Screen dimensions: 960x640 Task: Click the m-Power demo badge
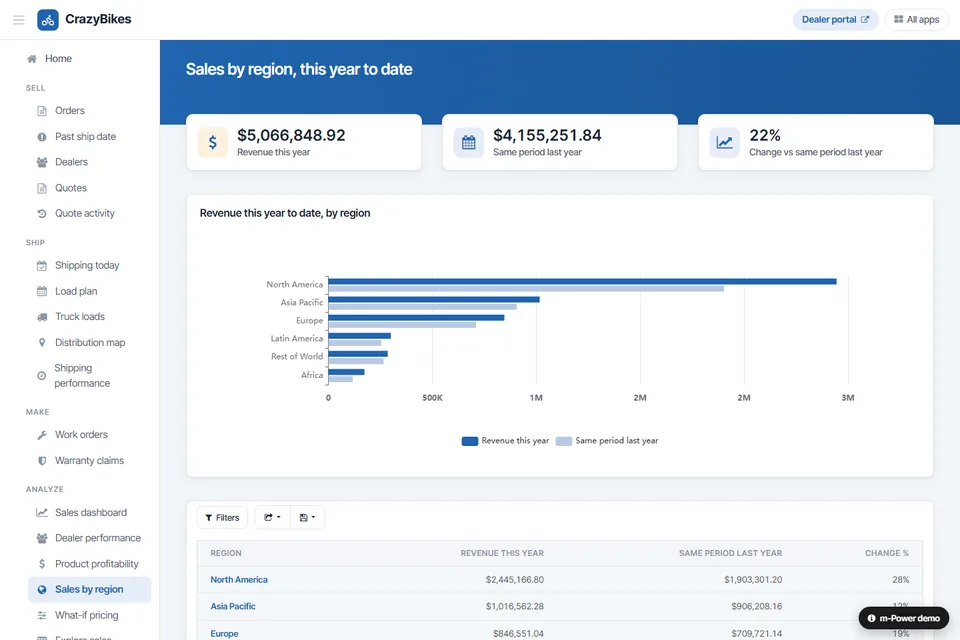pyautogui.click(x=904, y=619)
